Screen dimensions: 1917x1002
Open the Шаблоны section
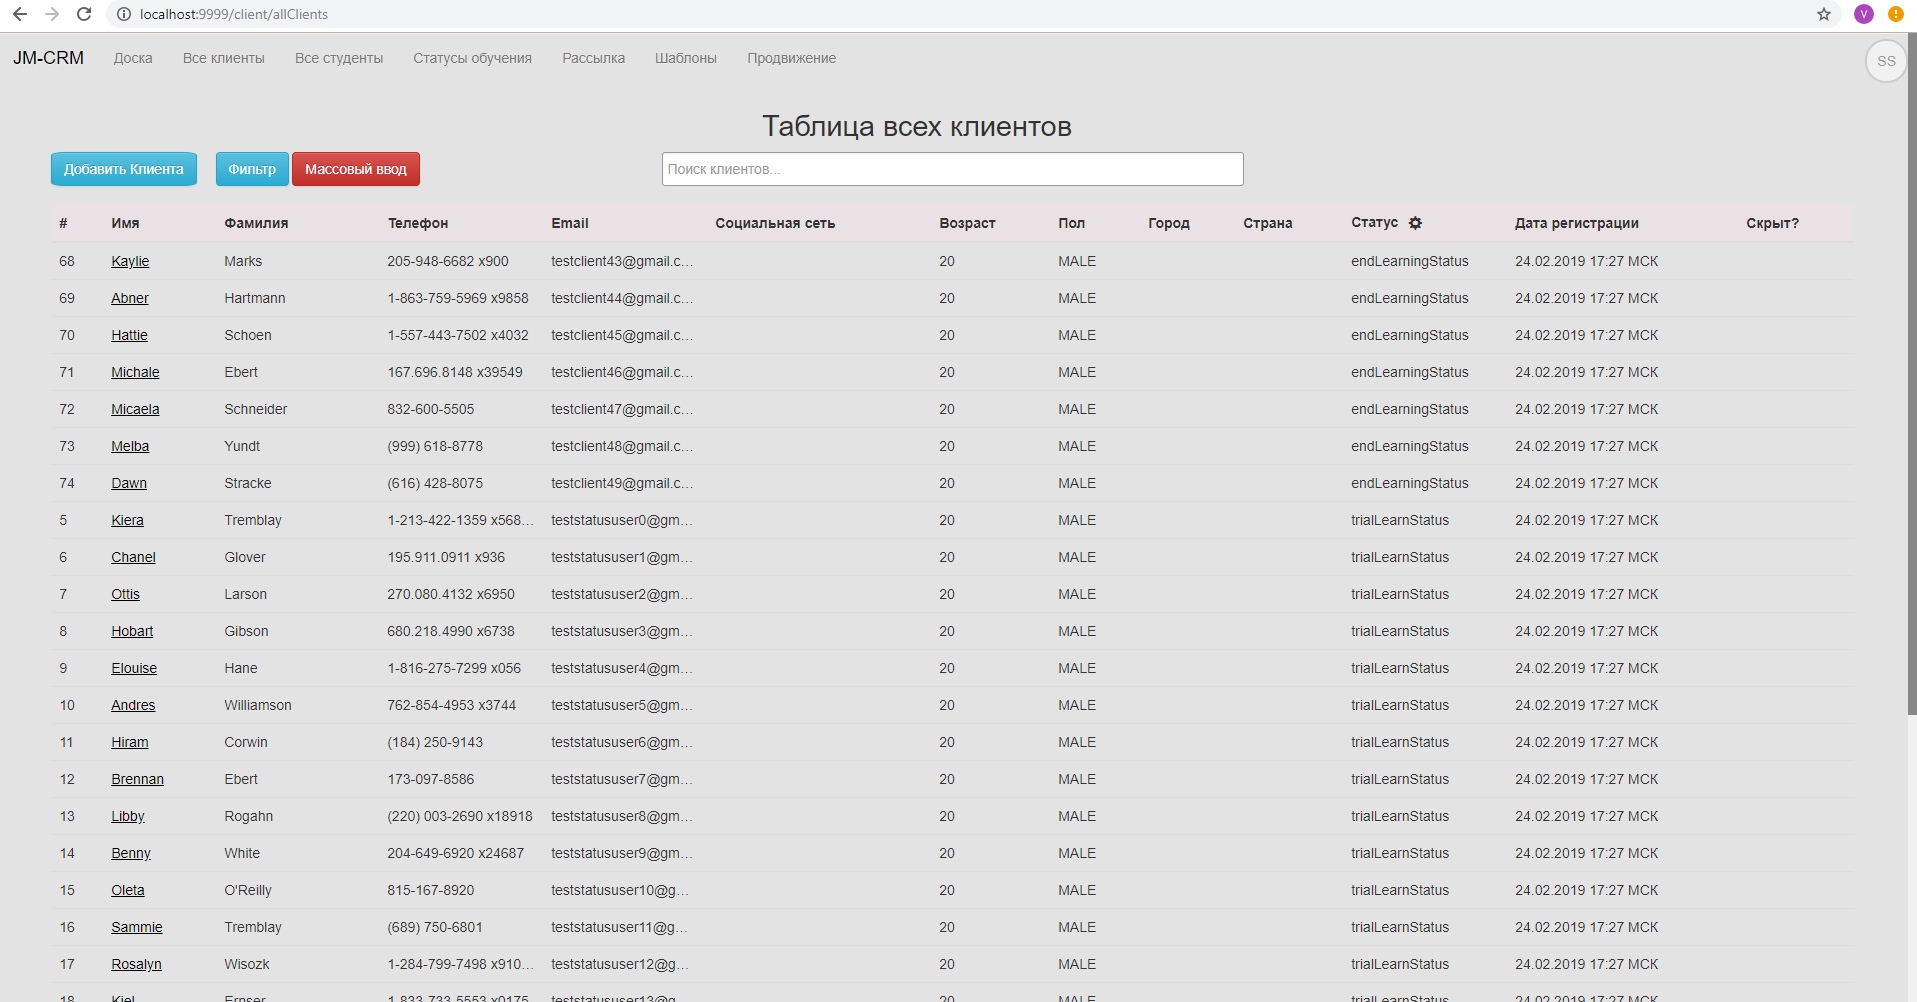click(x=686, y=58)
